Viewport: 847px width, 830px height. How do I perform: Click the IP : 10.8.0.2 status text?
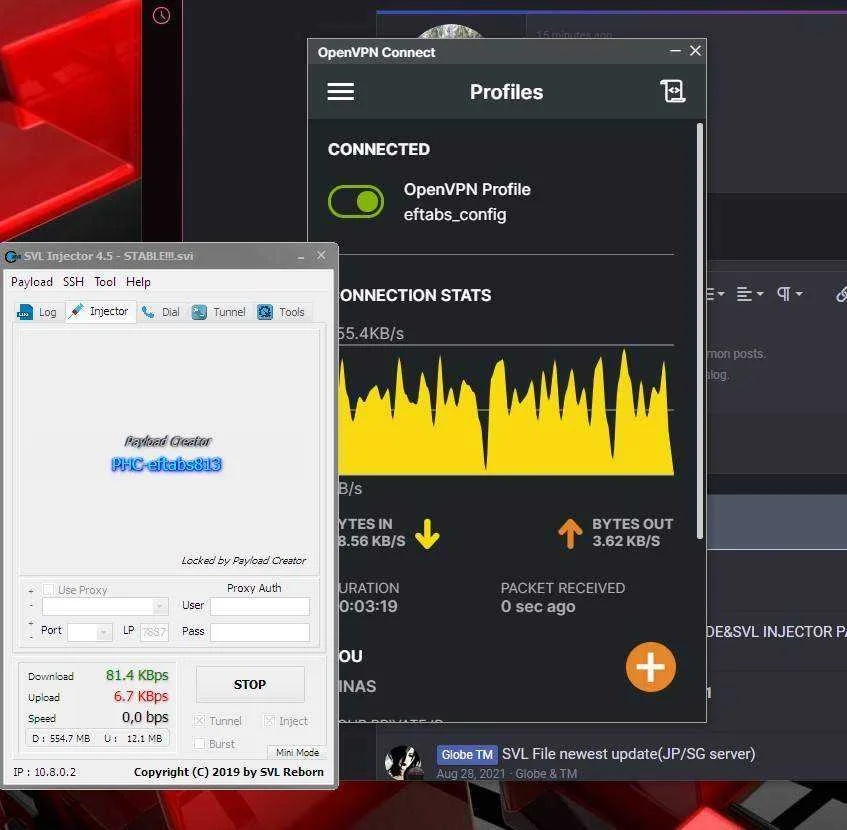click(44, 772)
